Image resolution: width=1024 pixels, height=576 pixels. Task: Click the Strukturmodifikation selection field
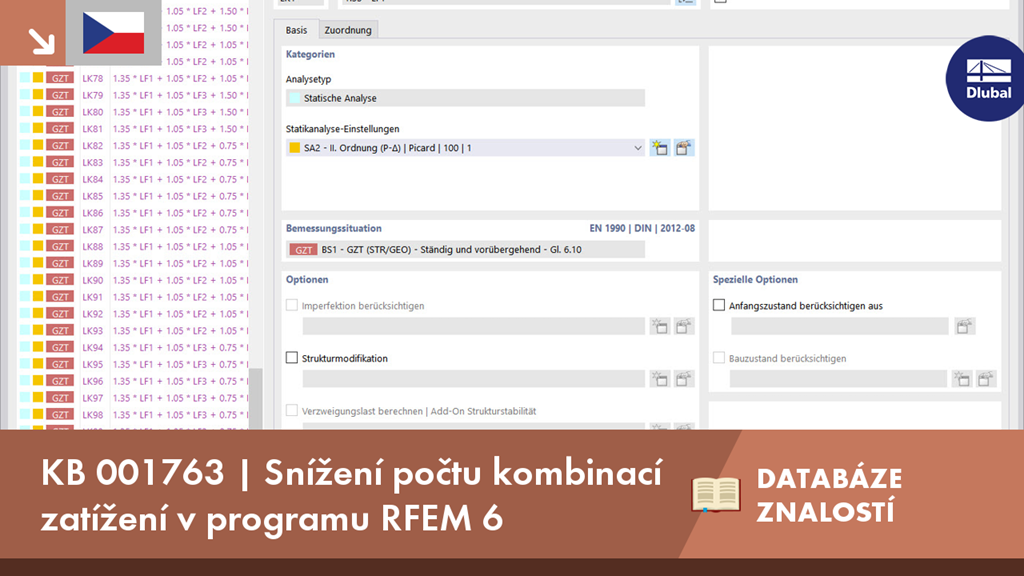pos(473,379)
